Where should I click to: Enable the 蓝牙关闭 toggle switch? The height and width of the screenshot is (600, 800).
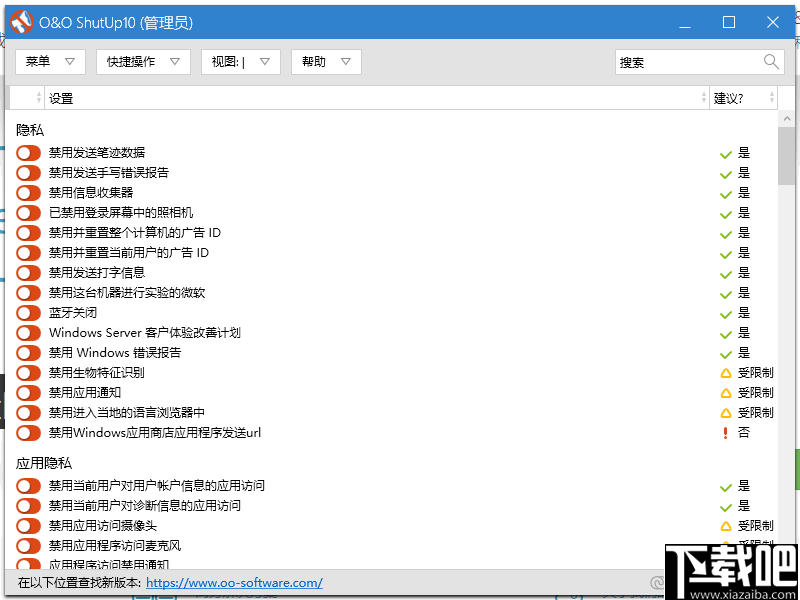pyautogui.click(x=28, y=312)
